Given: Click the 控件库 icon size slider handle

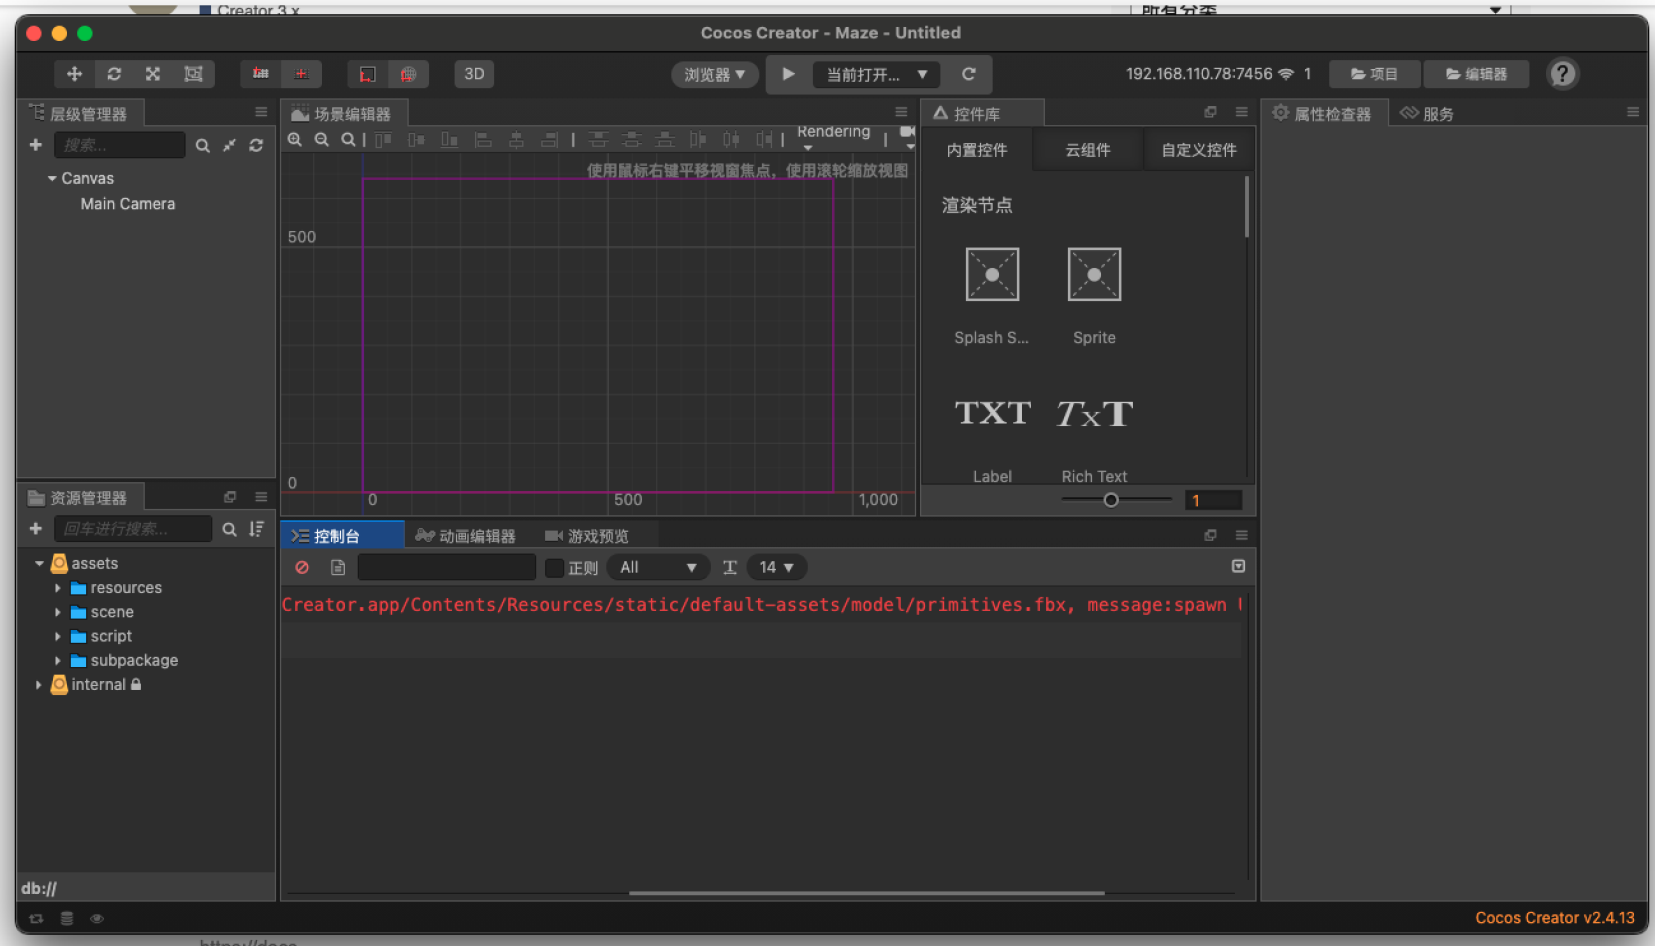Looking at the screenshot, I should (1111, 500).
